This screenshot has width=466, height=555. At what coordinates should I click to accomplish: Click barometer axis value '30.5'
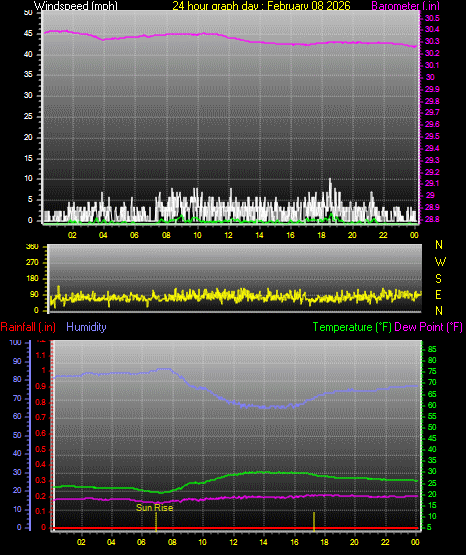click(432, 18)
